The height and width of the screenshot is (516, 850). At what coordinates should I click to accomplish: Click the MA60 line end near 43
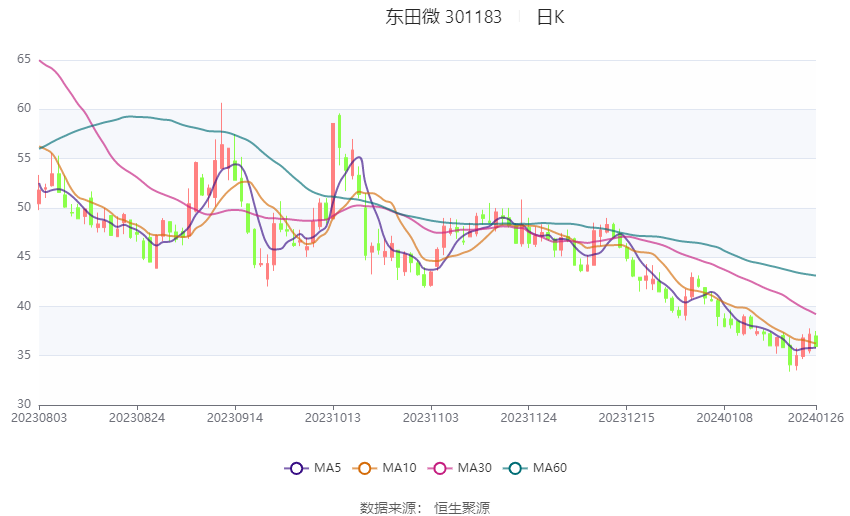point(814,275)
